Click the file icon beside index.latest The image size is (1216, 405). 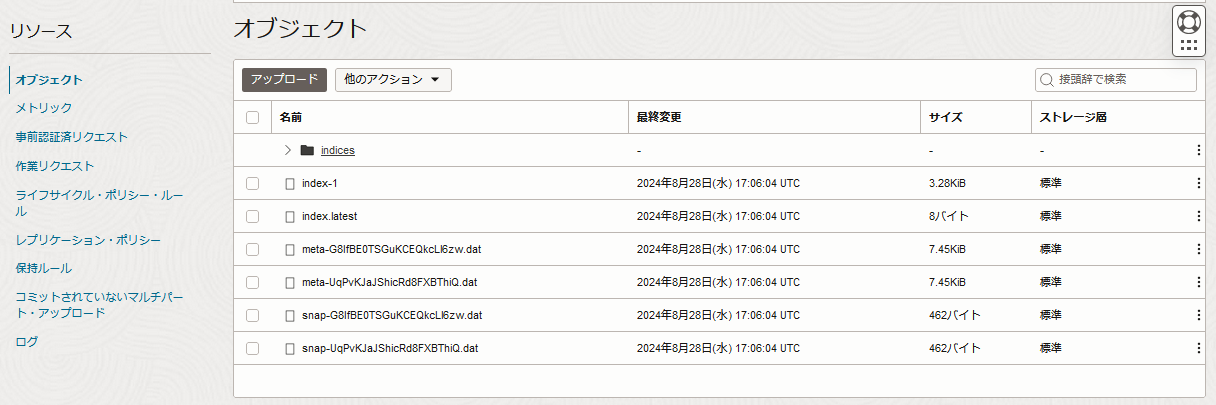291,216
